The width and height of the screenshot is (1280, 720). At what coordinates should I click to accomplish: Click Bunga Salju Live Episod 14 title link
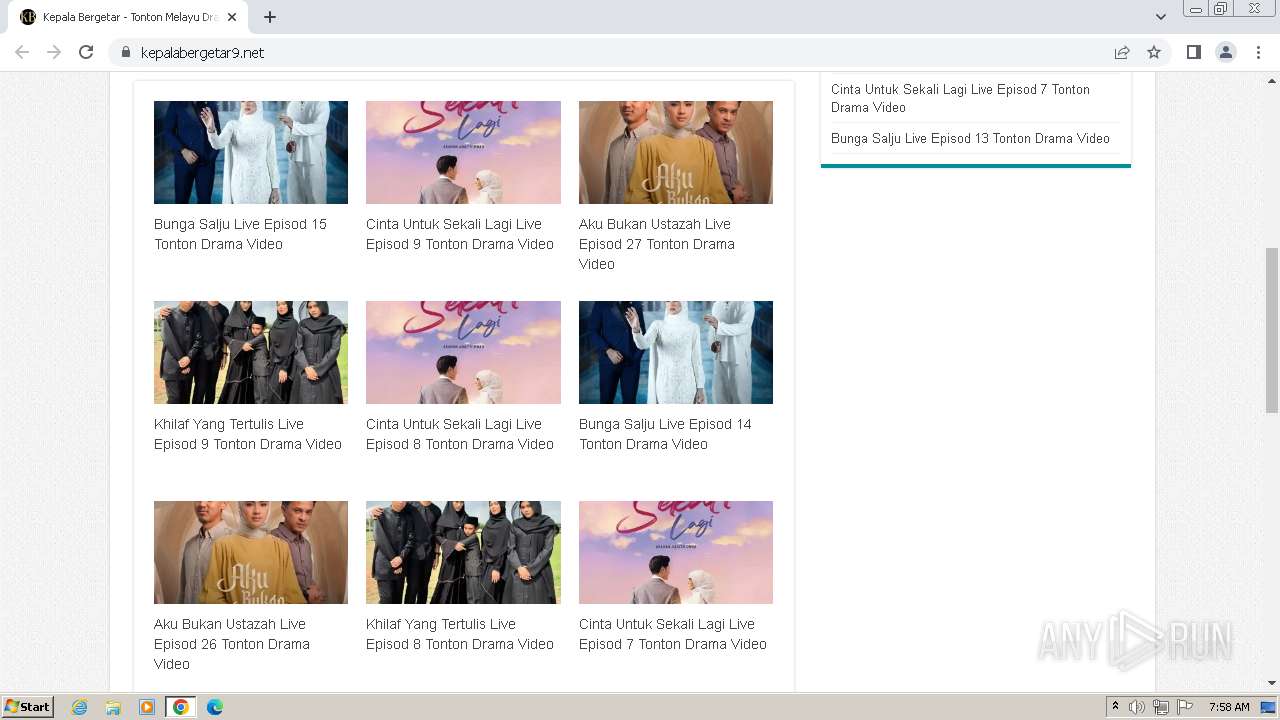tap(665, 434)
